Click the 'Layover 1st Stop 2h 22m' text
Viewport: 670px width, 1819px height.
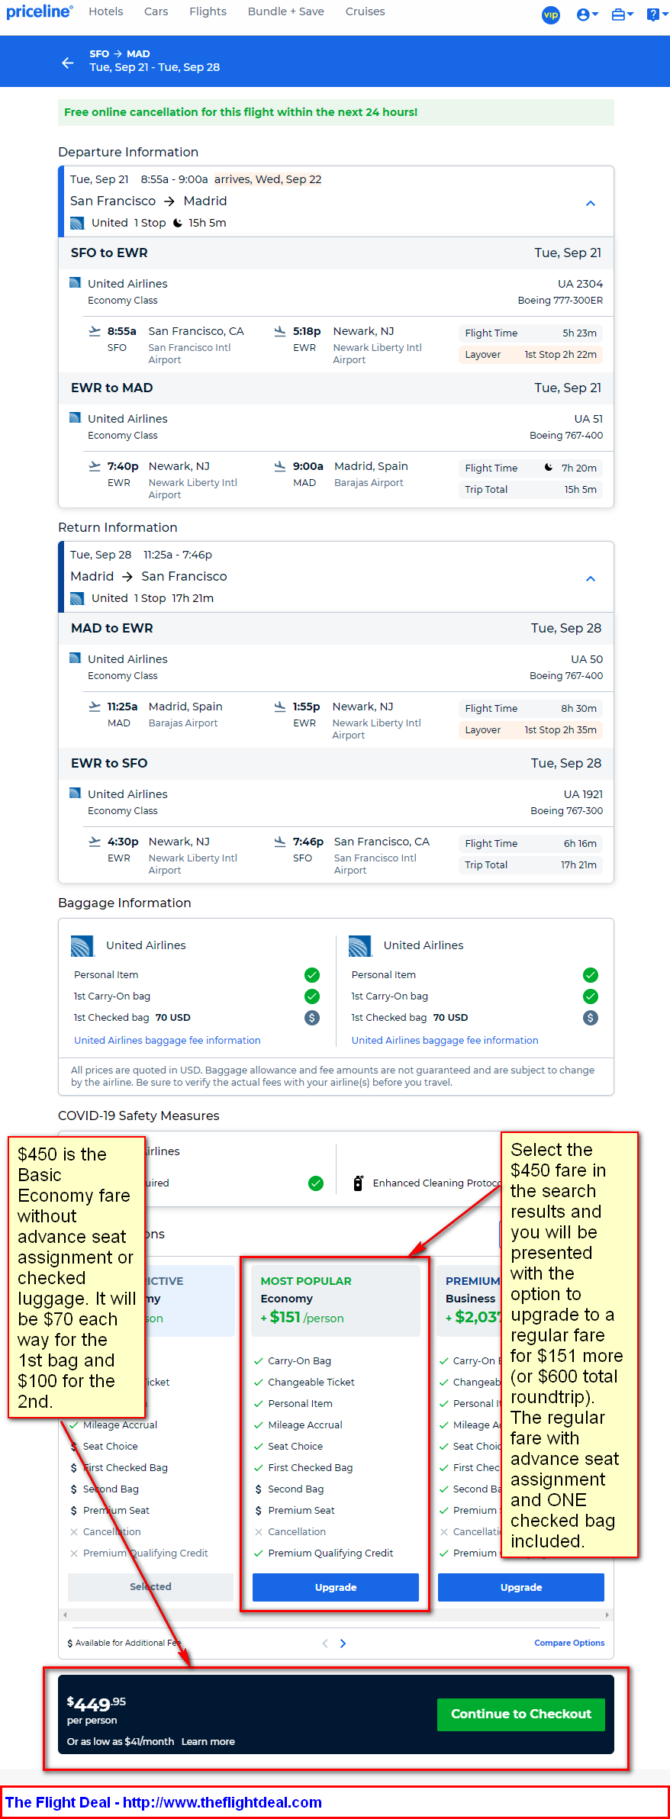[x=530, y=354]
